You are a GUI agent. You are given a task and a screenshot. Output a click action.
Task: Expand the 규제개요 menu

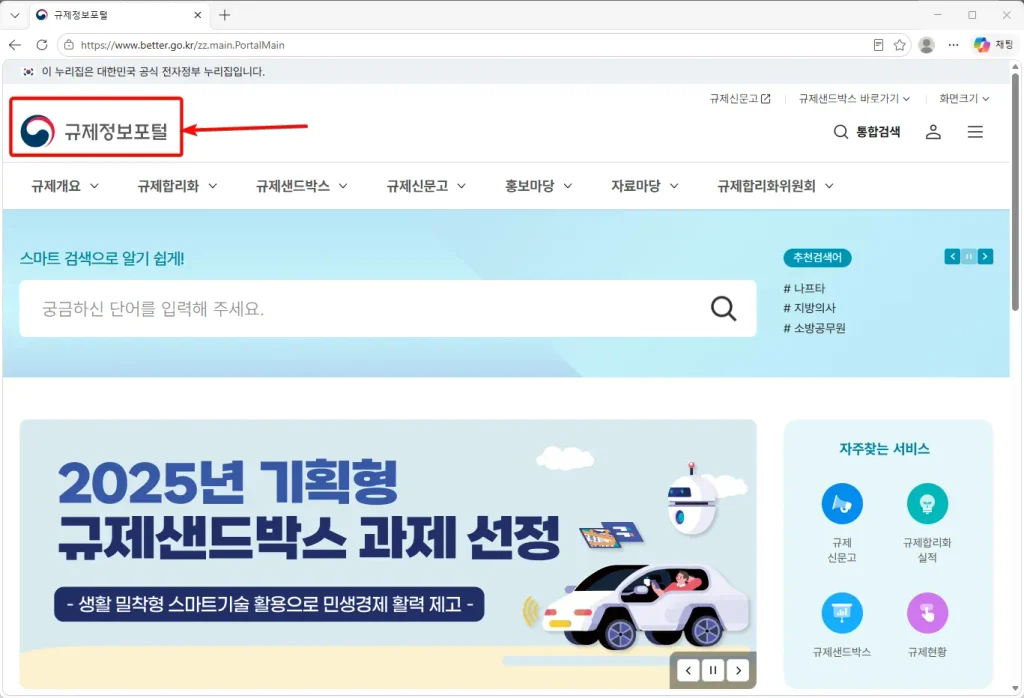[x=65, y=186]
